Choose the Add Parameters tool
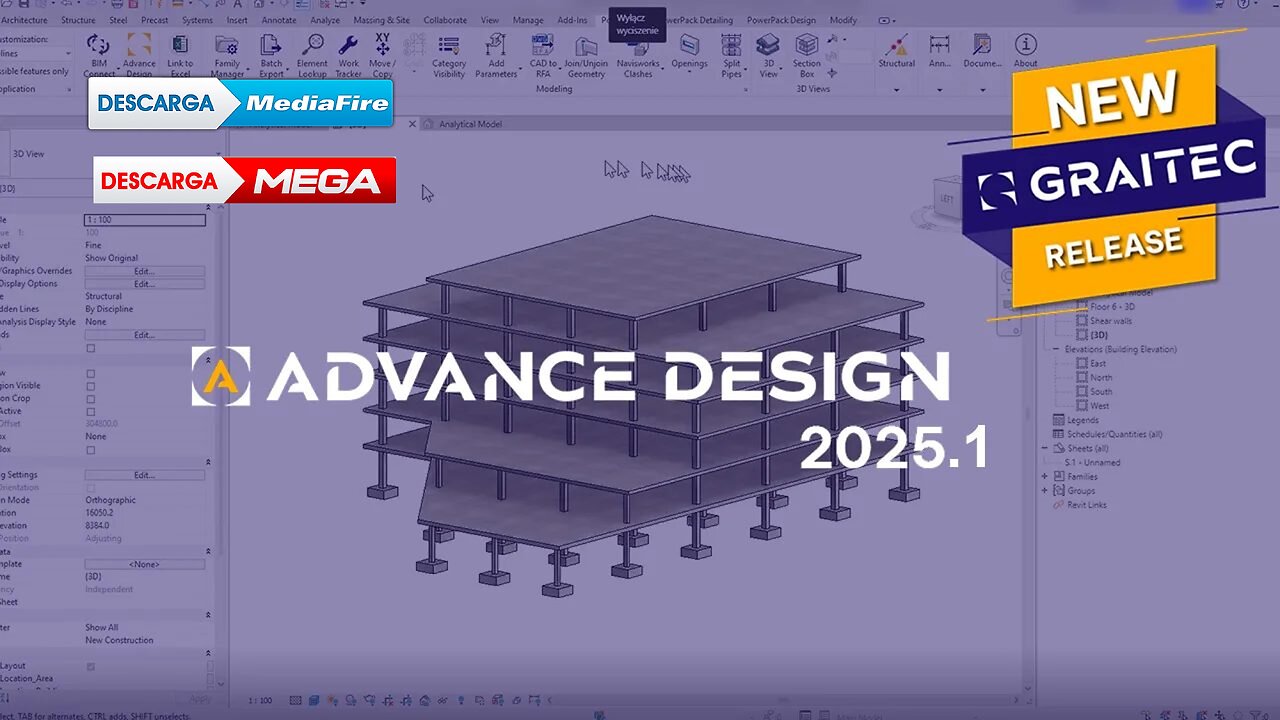 coord(496,55)
